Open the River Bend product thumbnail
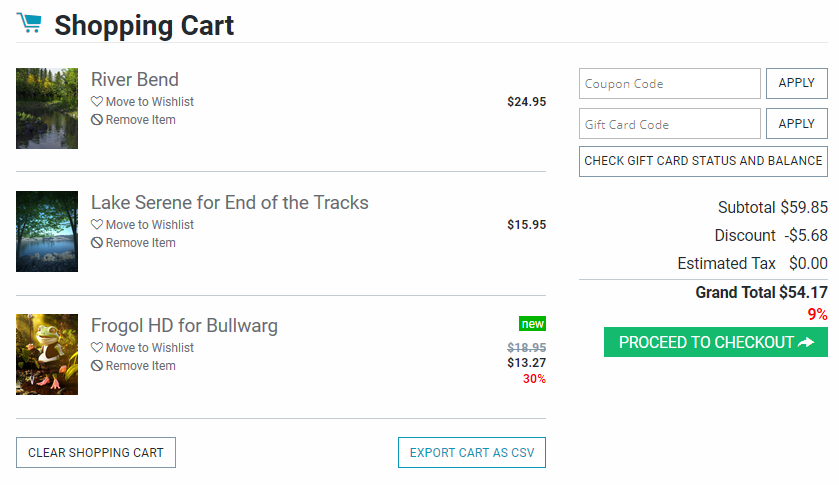 coord(47,108)
